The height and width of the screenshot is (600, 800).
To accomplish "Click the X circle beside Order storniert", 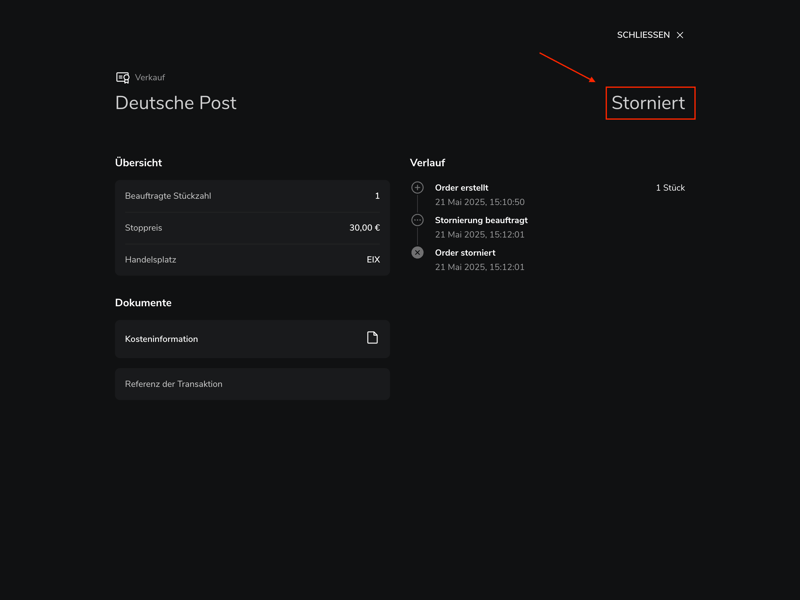I will 417,253.
